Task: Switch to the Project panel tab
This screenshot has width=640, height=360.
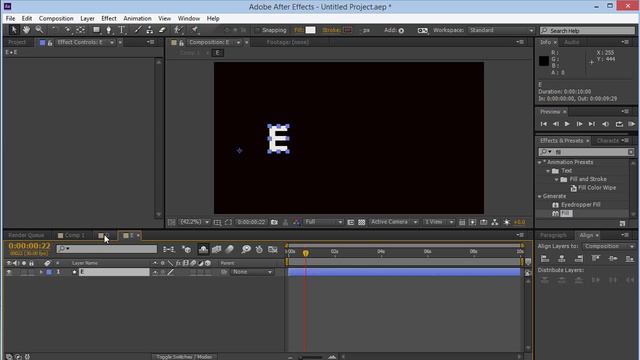Action: 17,42
